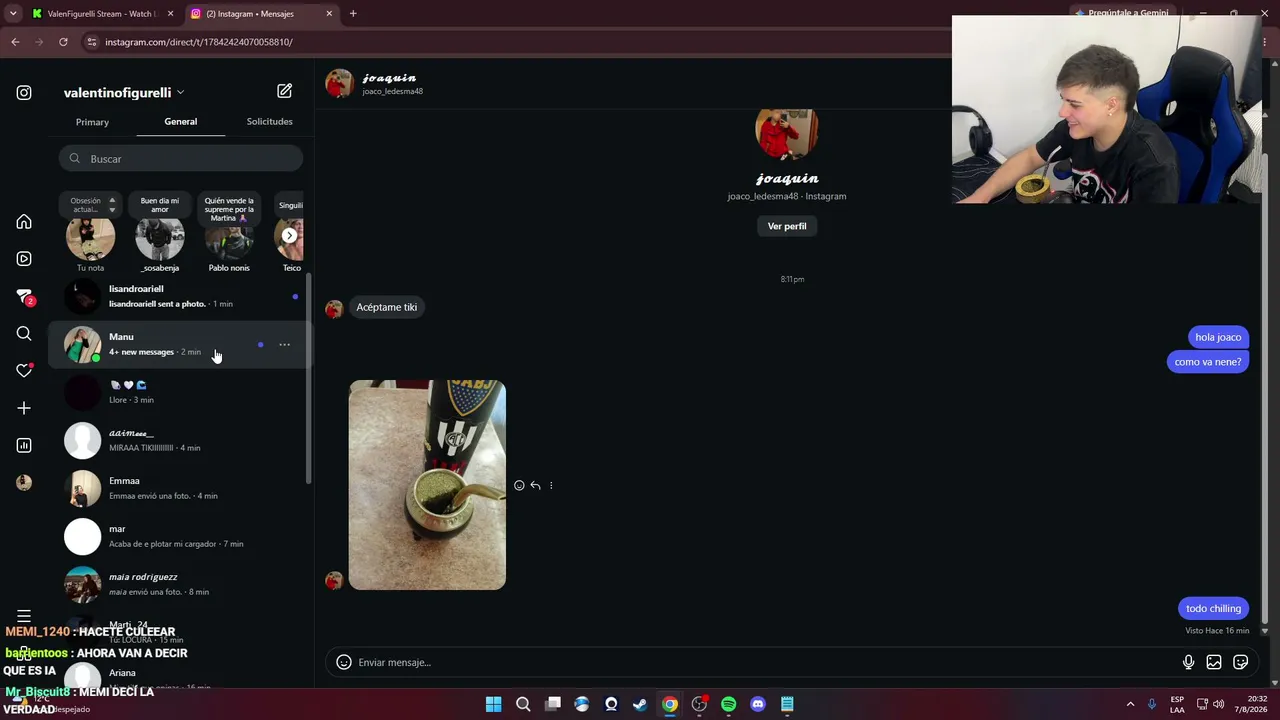Click the Pregúntale a Gemini button

[x=1120, y=13]
